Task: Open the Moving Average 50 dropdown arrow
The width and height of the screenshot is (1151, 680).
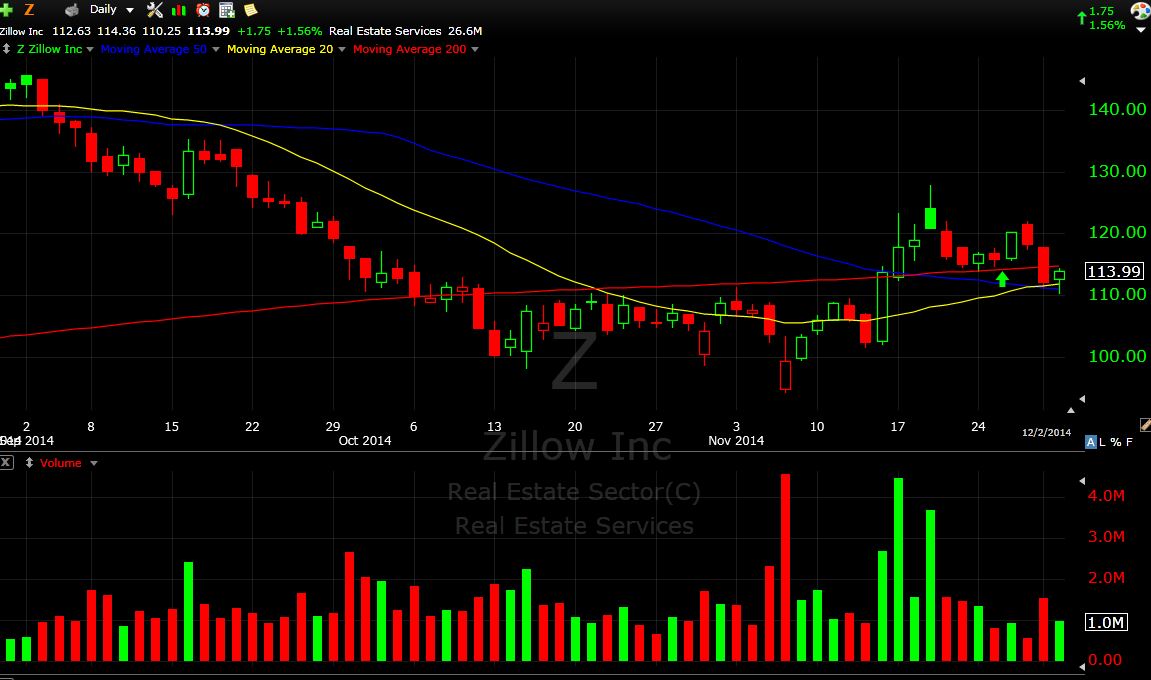Action: (216, 49)
